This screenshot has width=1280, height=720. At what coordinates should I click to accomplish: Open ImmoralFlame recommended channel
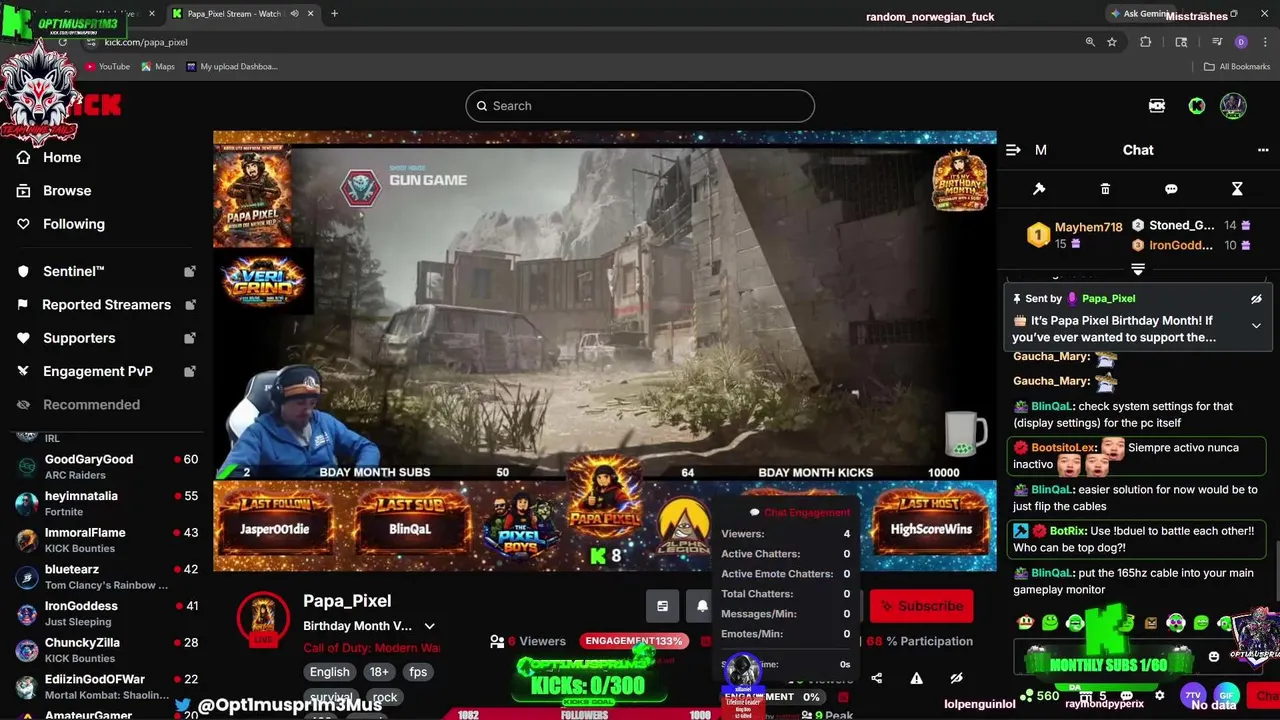pos(107,540)
